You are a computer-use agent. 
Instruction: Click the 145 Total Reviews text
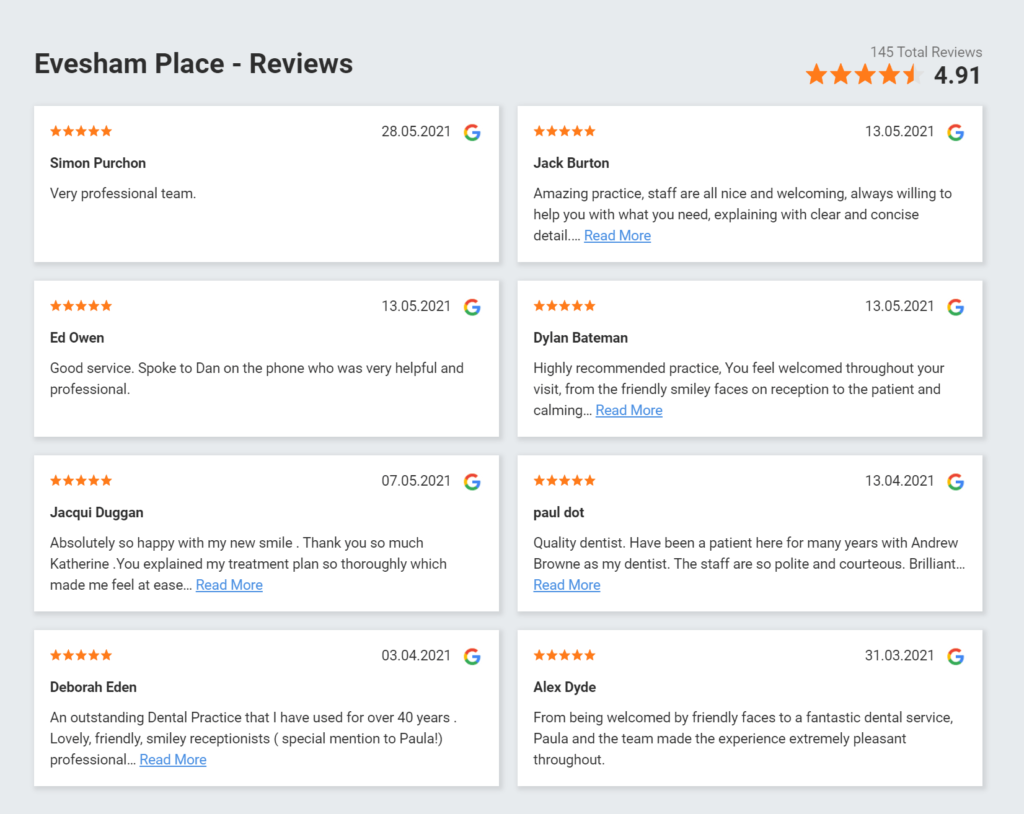[925, 52]
